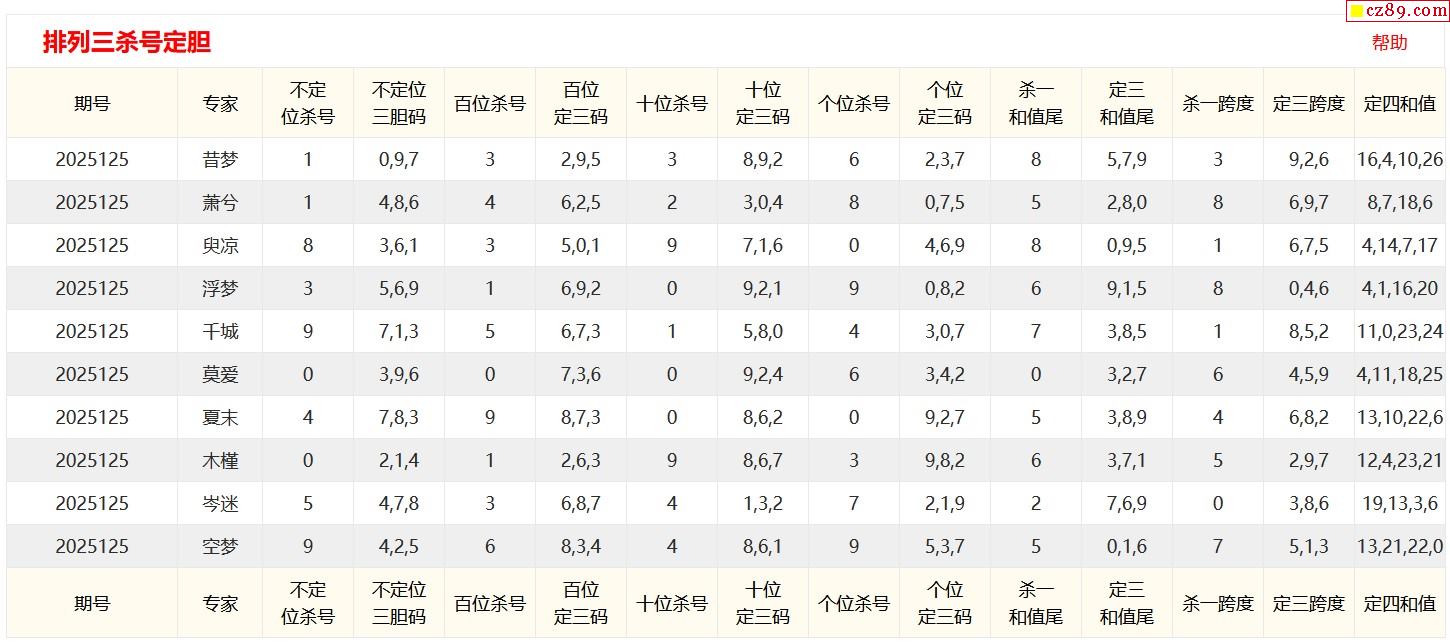Click bottom 十位定三码 footer header
The width and height of the screenshot is (1450, 643).
click(763, 603)
